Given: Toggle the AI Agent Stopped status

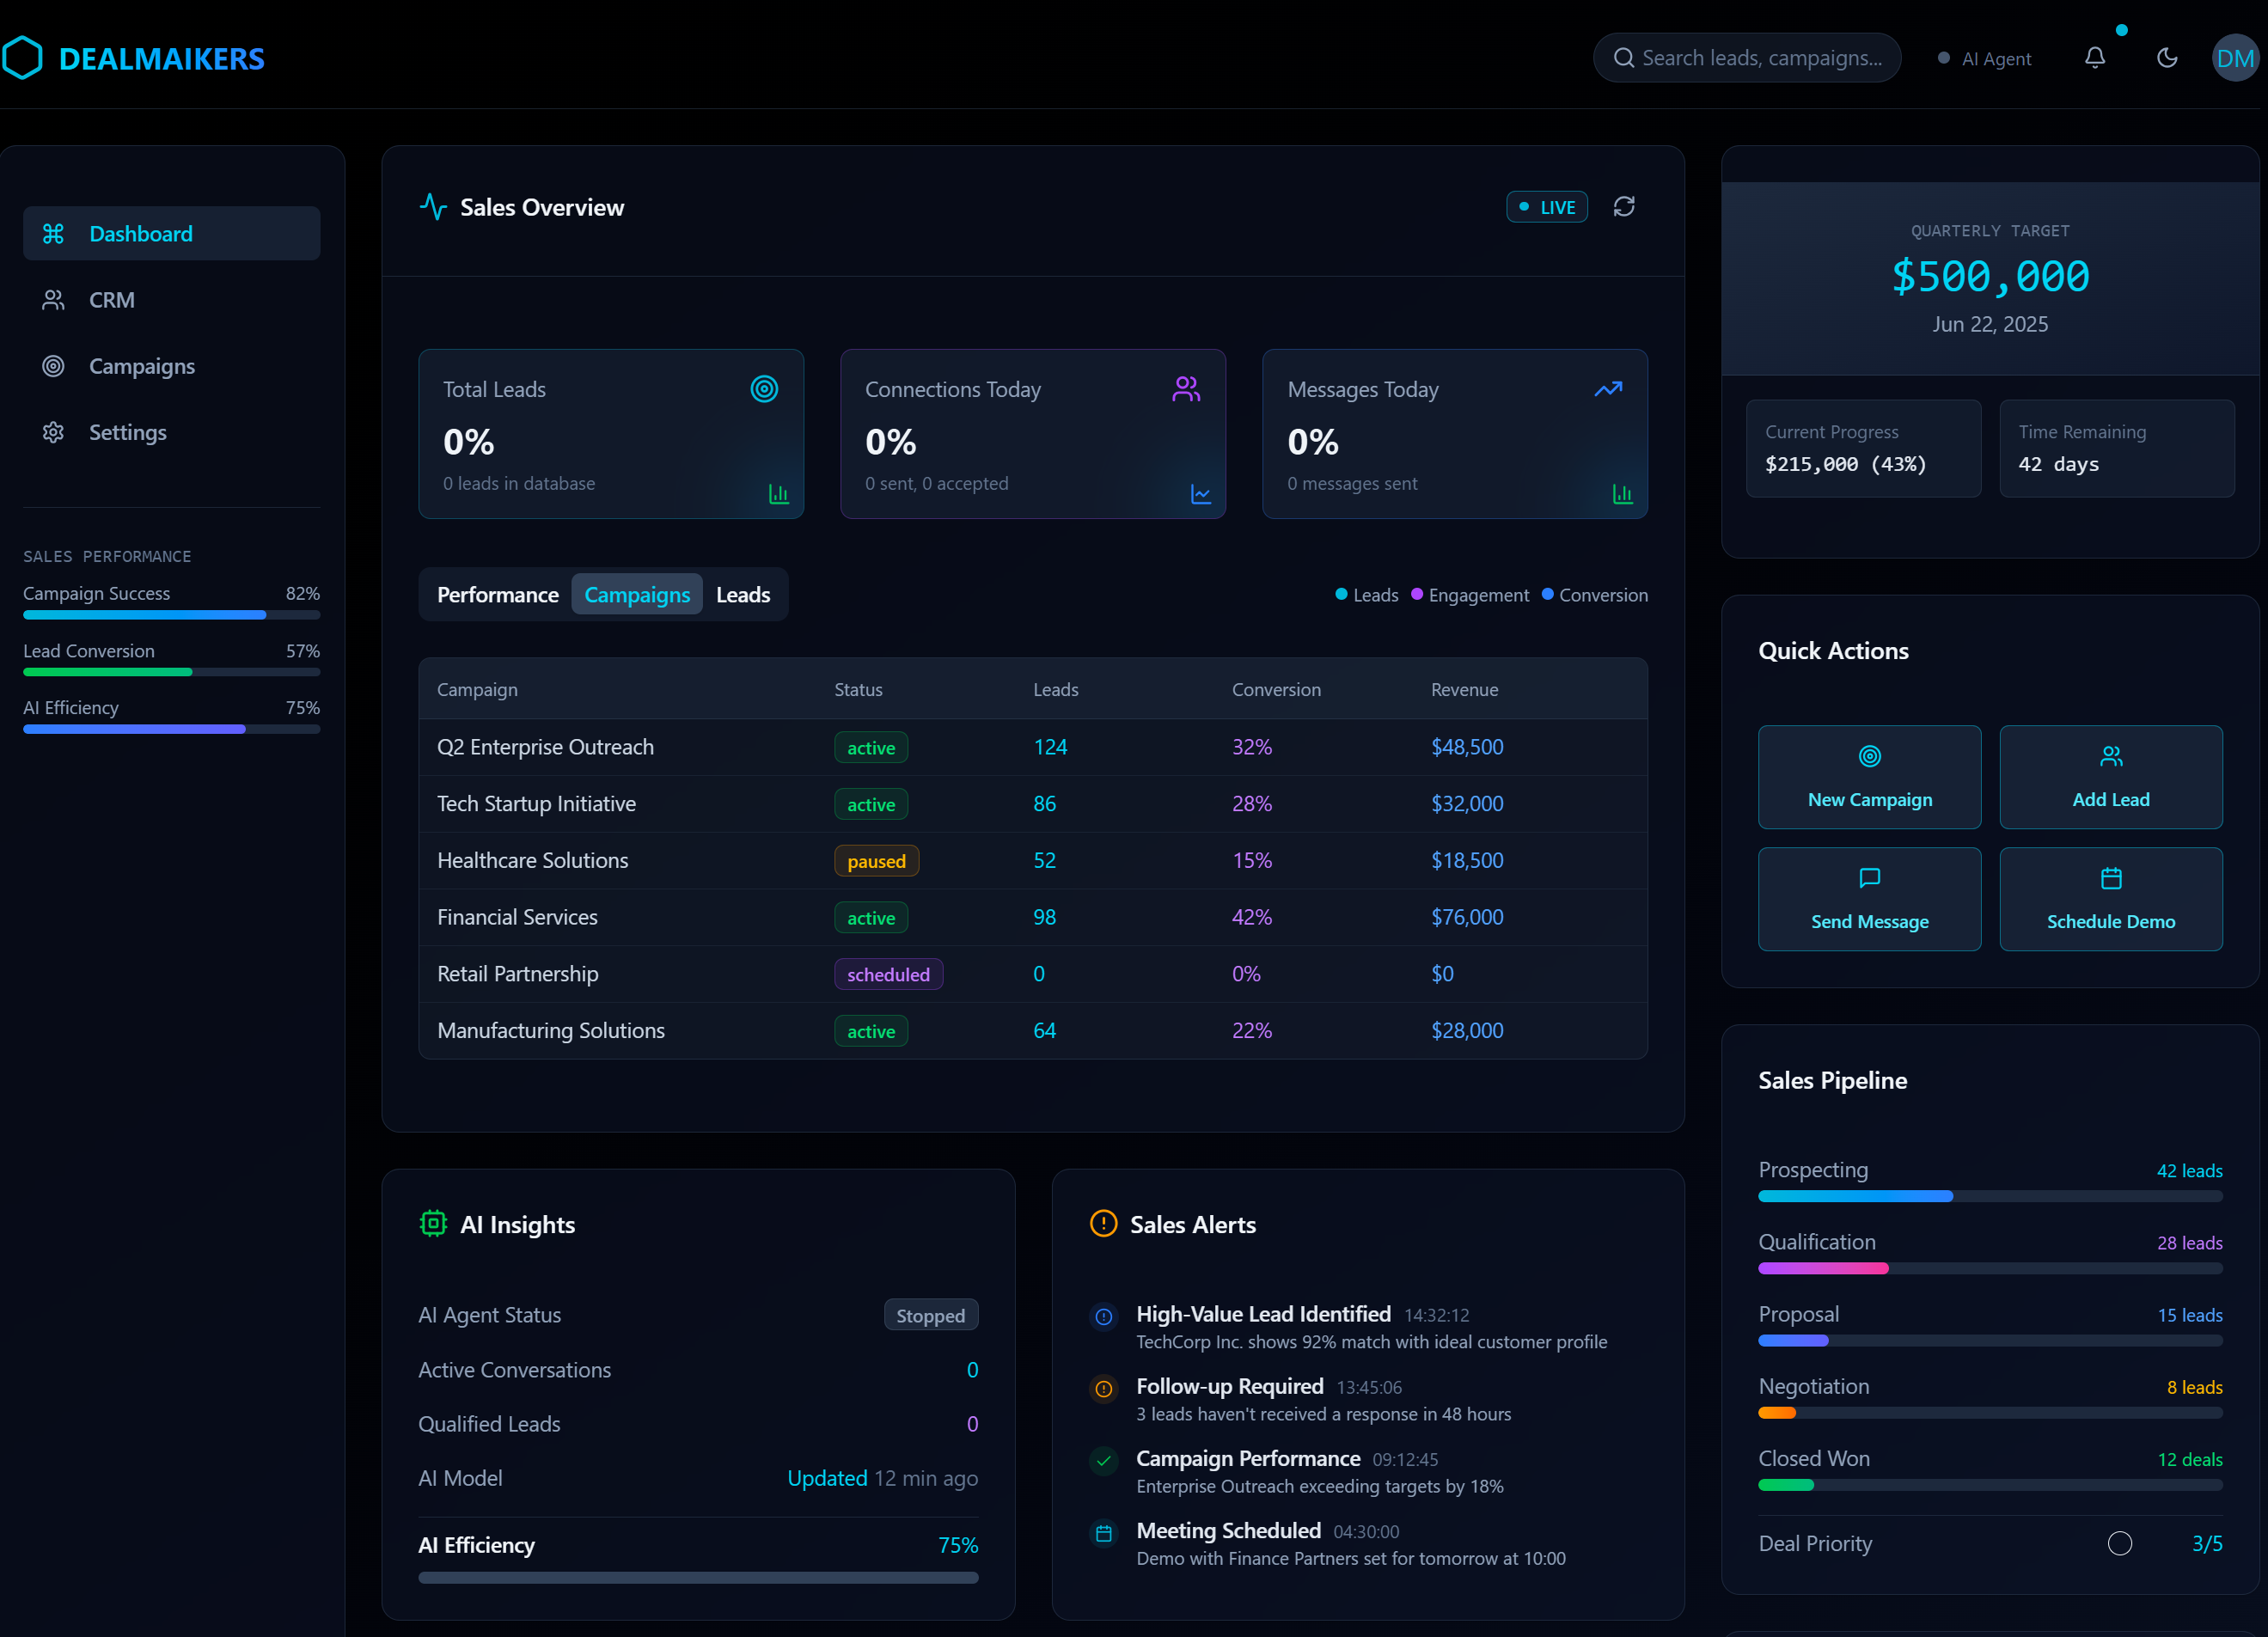Looking at the screenshot, I should [x=930, y=1315].
